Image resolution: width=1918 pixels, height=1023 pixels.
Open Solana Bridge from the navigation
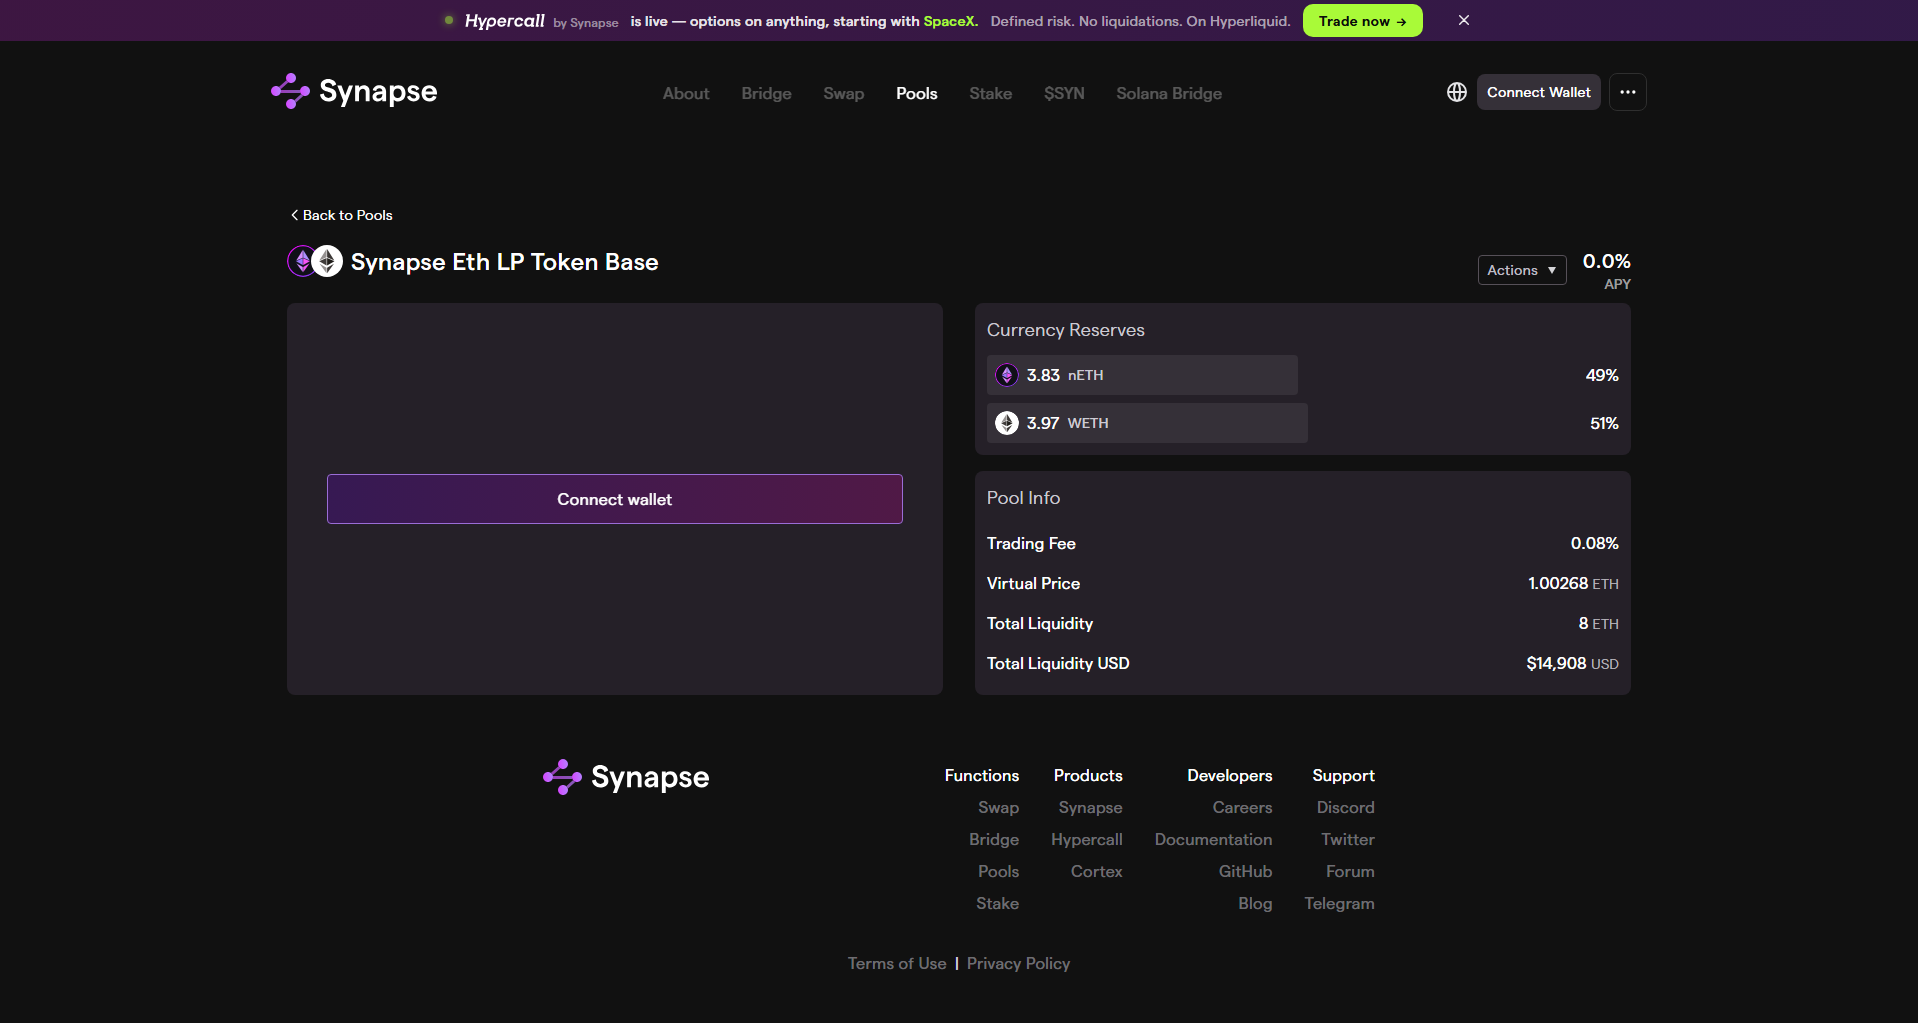1169,93
